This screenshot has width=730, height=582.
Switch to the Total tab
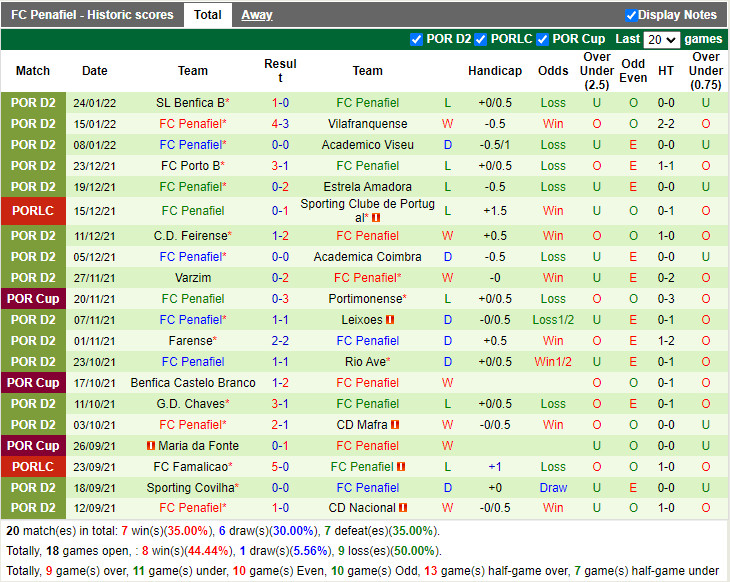(x=207, y=15)
